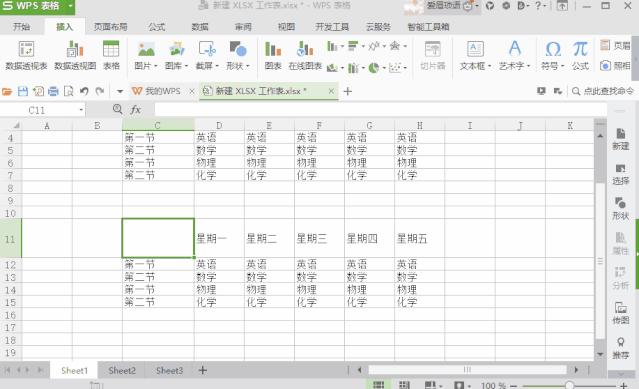Switch to the 数据 ribbon tab
639x389 pixels.
(x=200, y=27)
